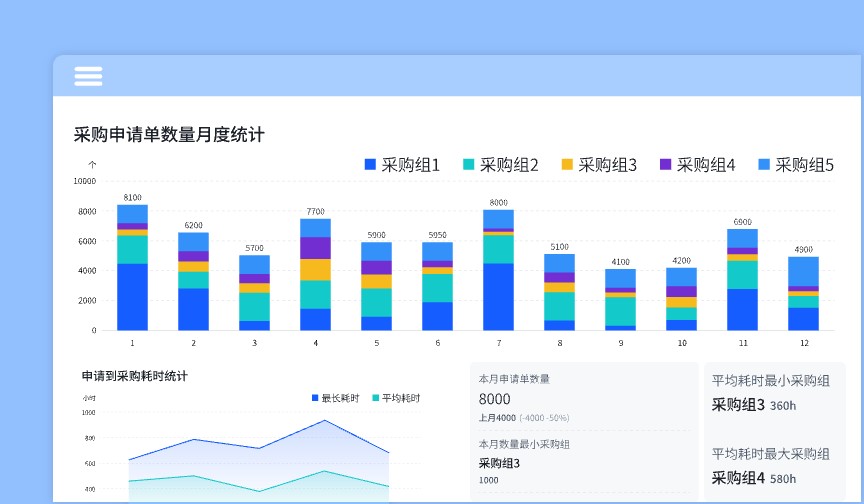Click the 采购组4 580h value
This screenshot has height=504, width=864.
pos(754,478)
